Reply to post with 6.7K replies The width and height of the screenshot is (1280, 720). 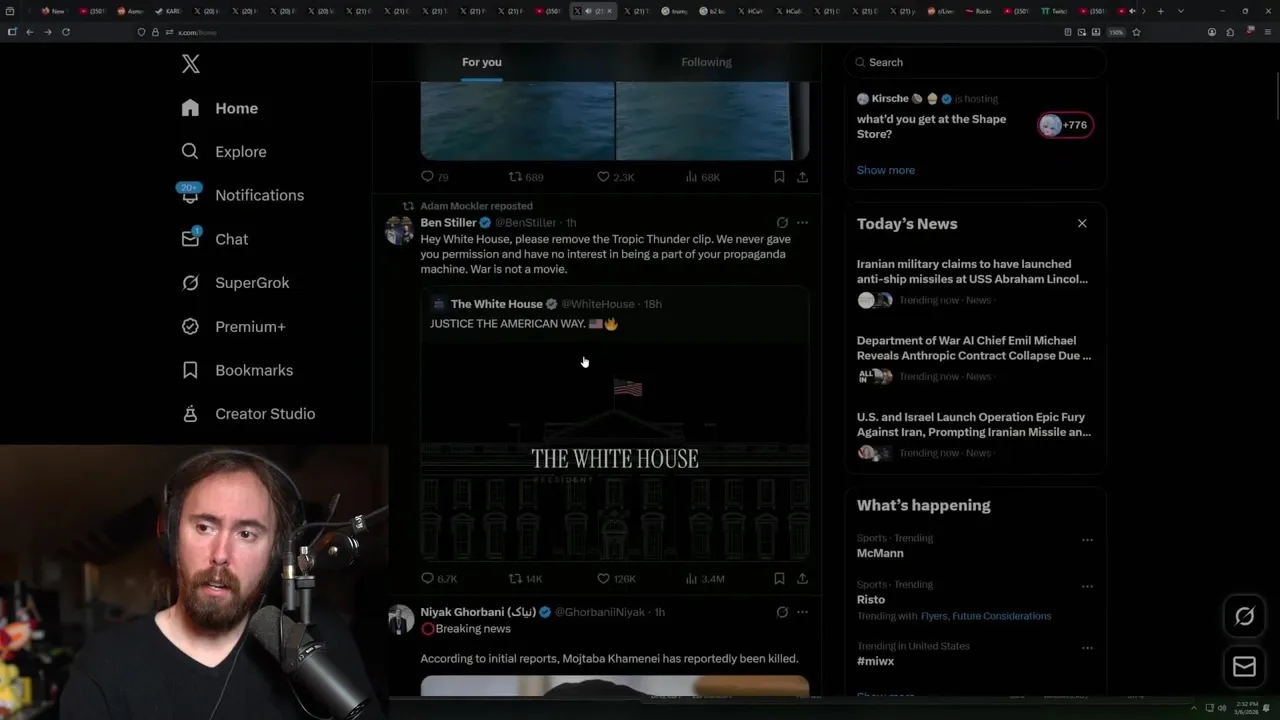[x=427, y=579]
